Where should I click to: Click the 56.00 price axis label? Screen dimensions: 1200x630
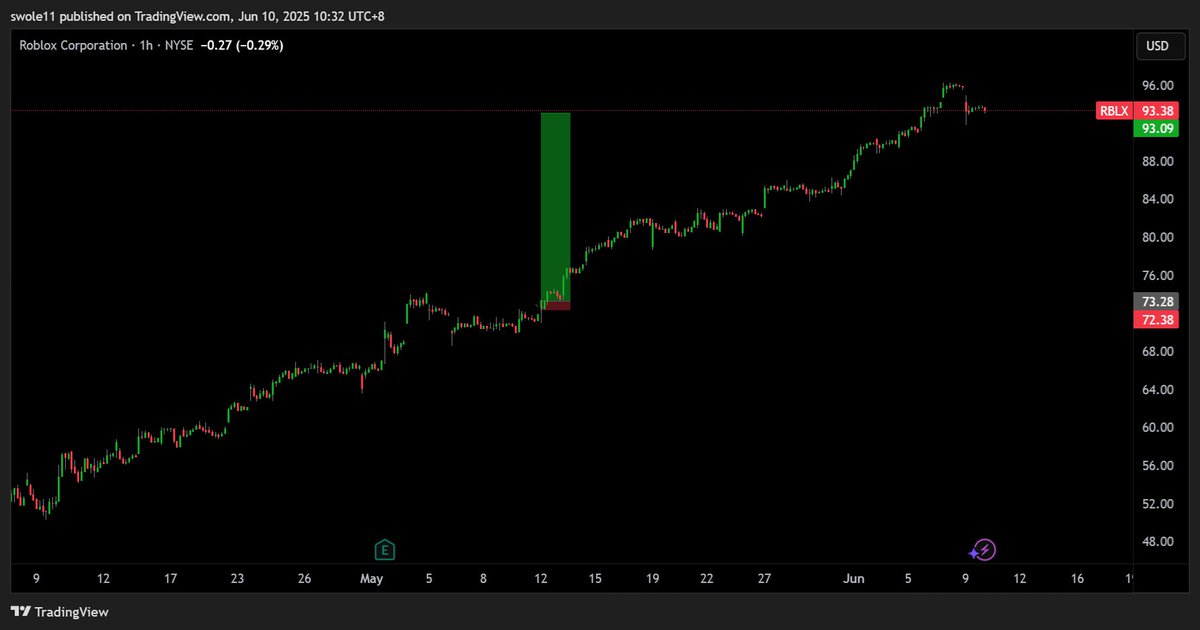[x=1157, y=466]
